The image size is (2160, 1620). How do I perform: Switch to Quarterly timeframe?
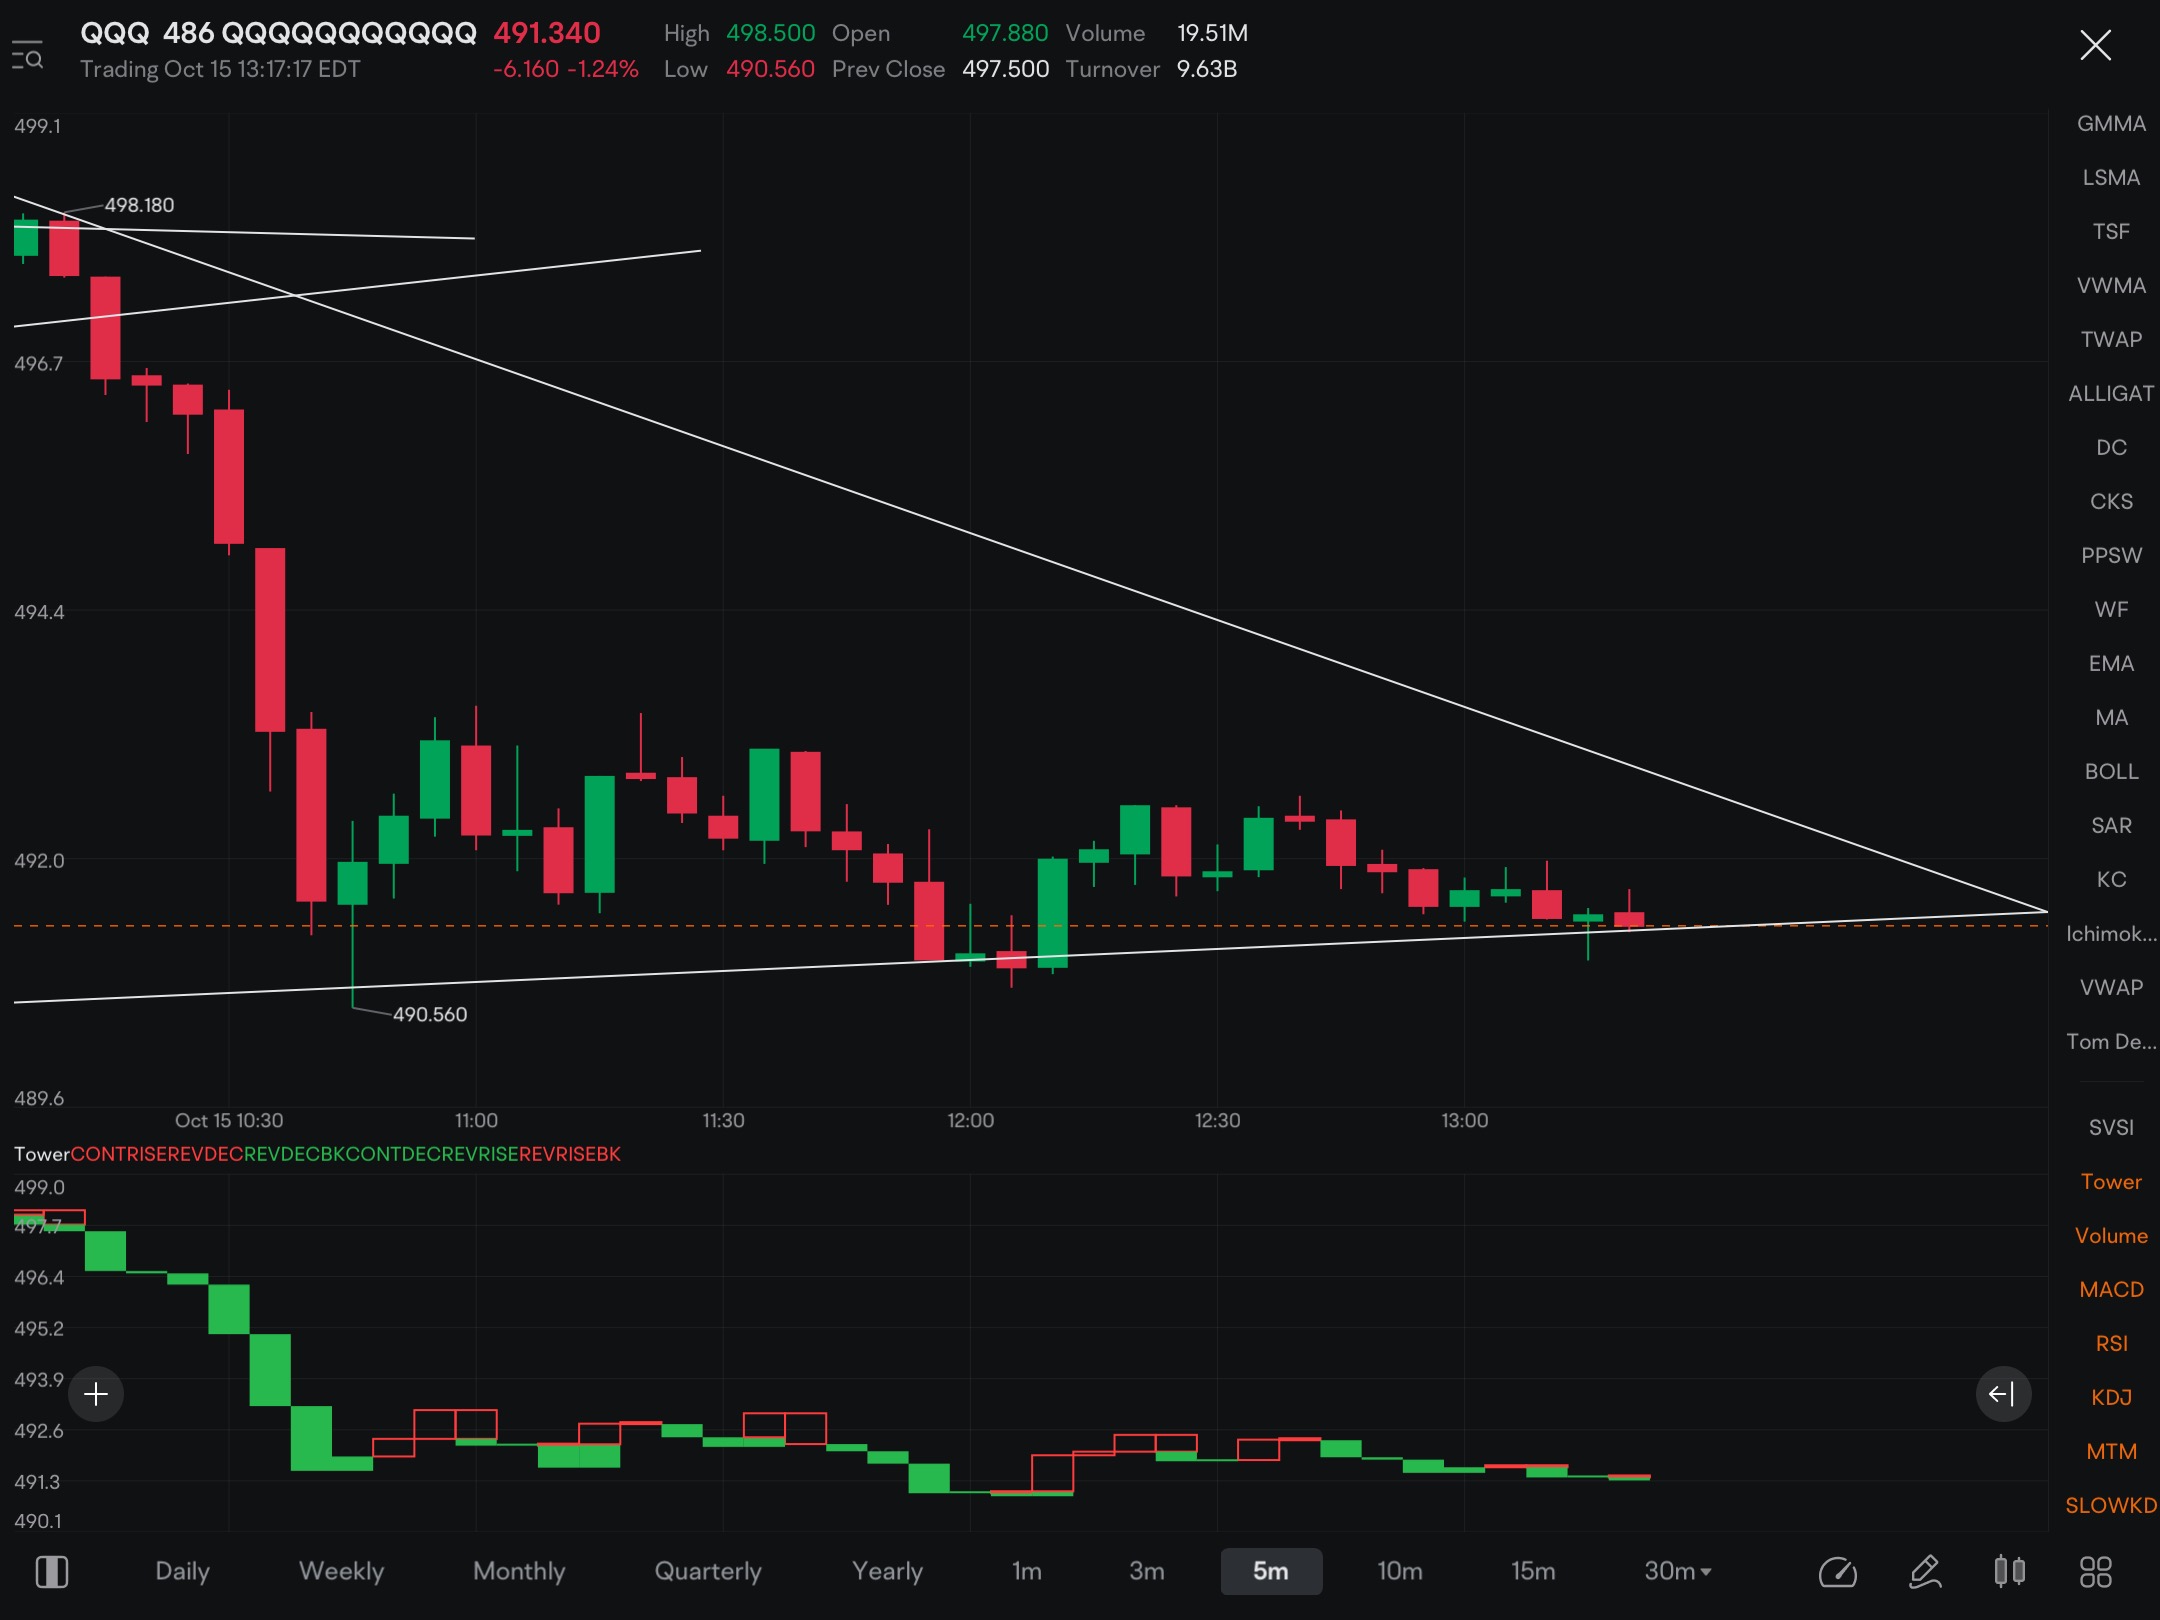[x=708, y=1571]
